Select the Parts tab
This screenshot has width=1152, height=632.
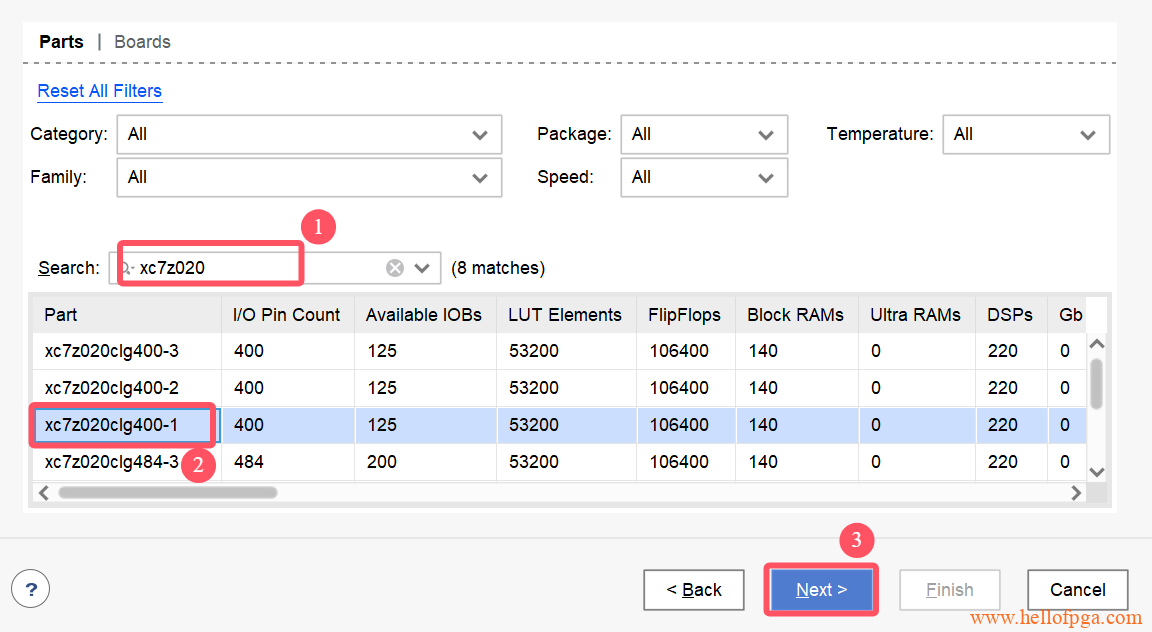click(61, 42)
